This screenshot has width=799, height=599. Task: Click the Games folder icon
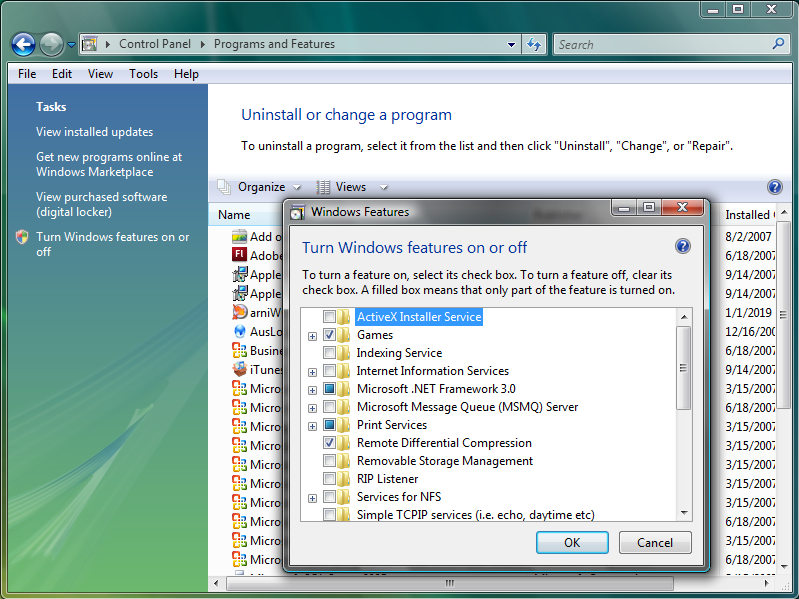344,335
